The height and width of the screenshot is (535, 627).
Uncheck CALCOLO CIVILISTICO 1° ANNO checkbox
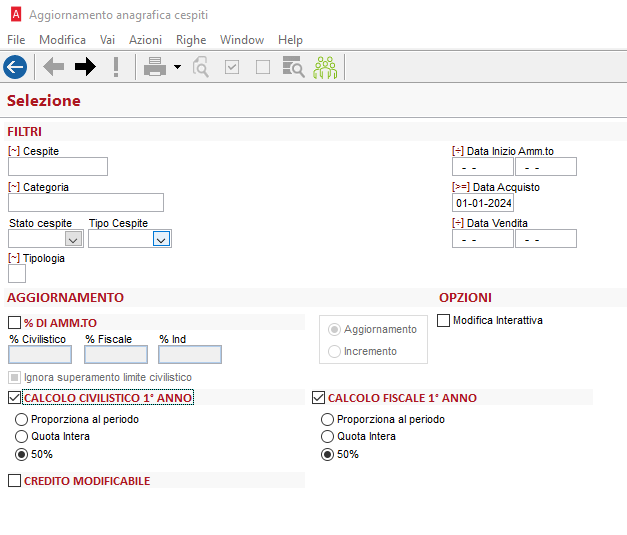click(x=14, y=397)
